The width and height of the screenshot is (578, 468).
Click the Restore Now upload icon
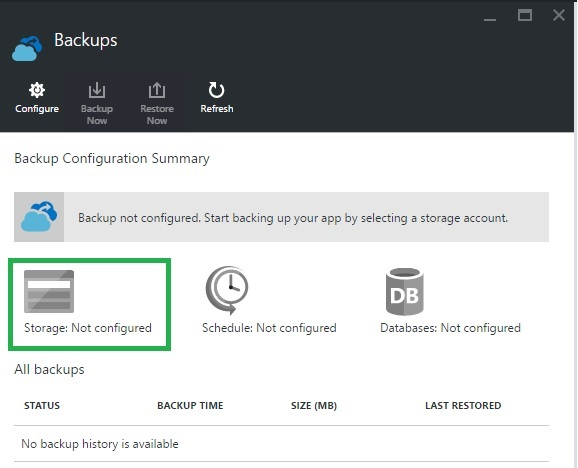click(x=157, y=90)
